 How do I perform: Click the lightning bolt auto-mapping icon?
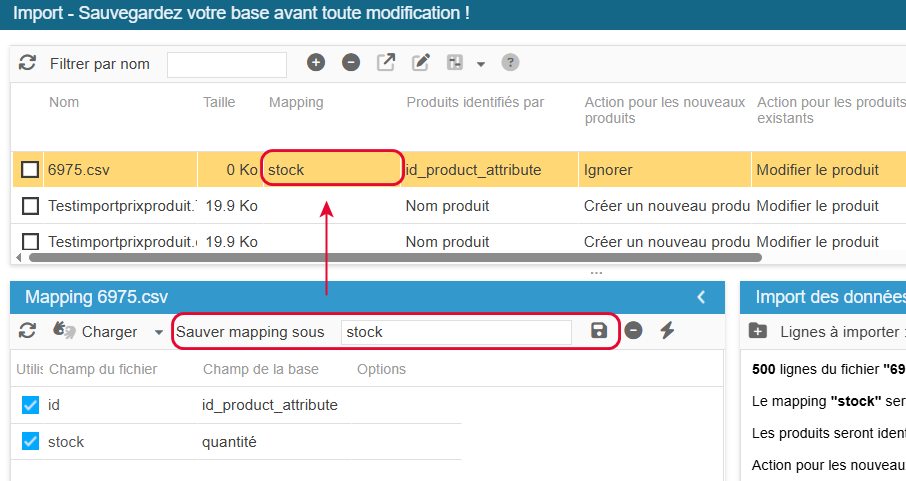(667, 331)
